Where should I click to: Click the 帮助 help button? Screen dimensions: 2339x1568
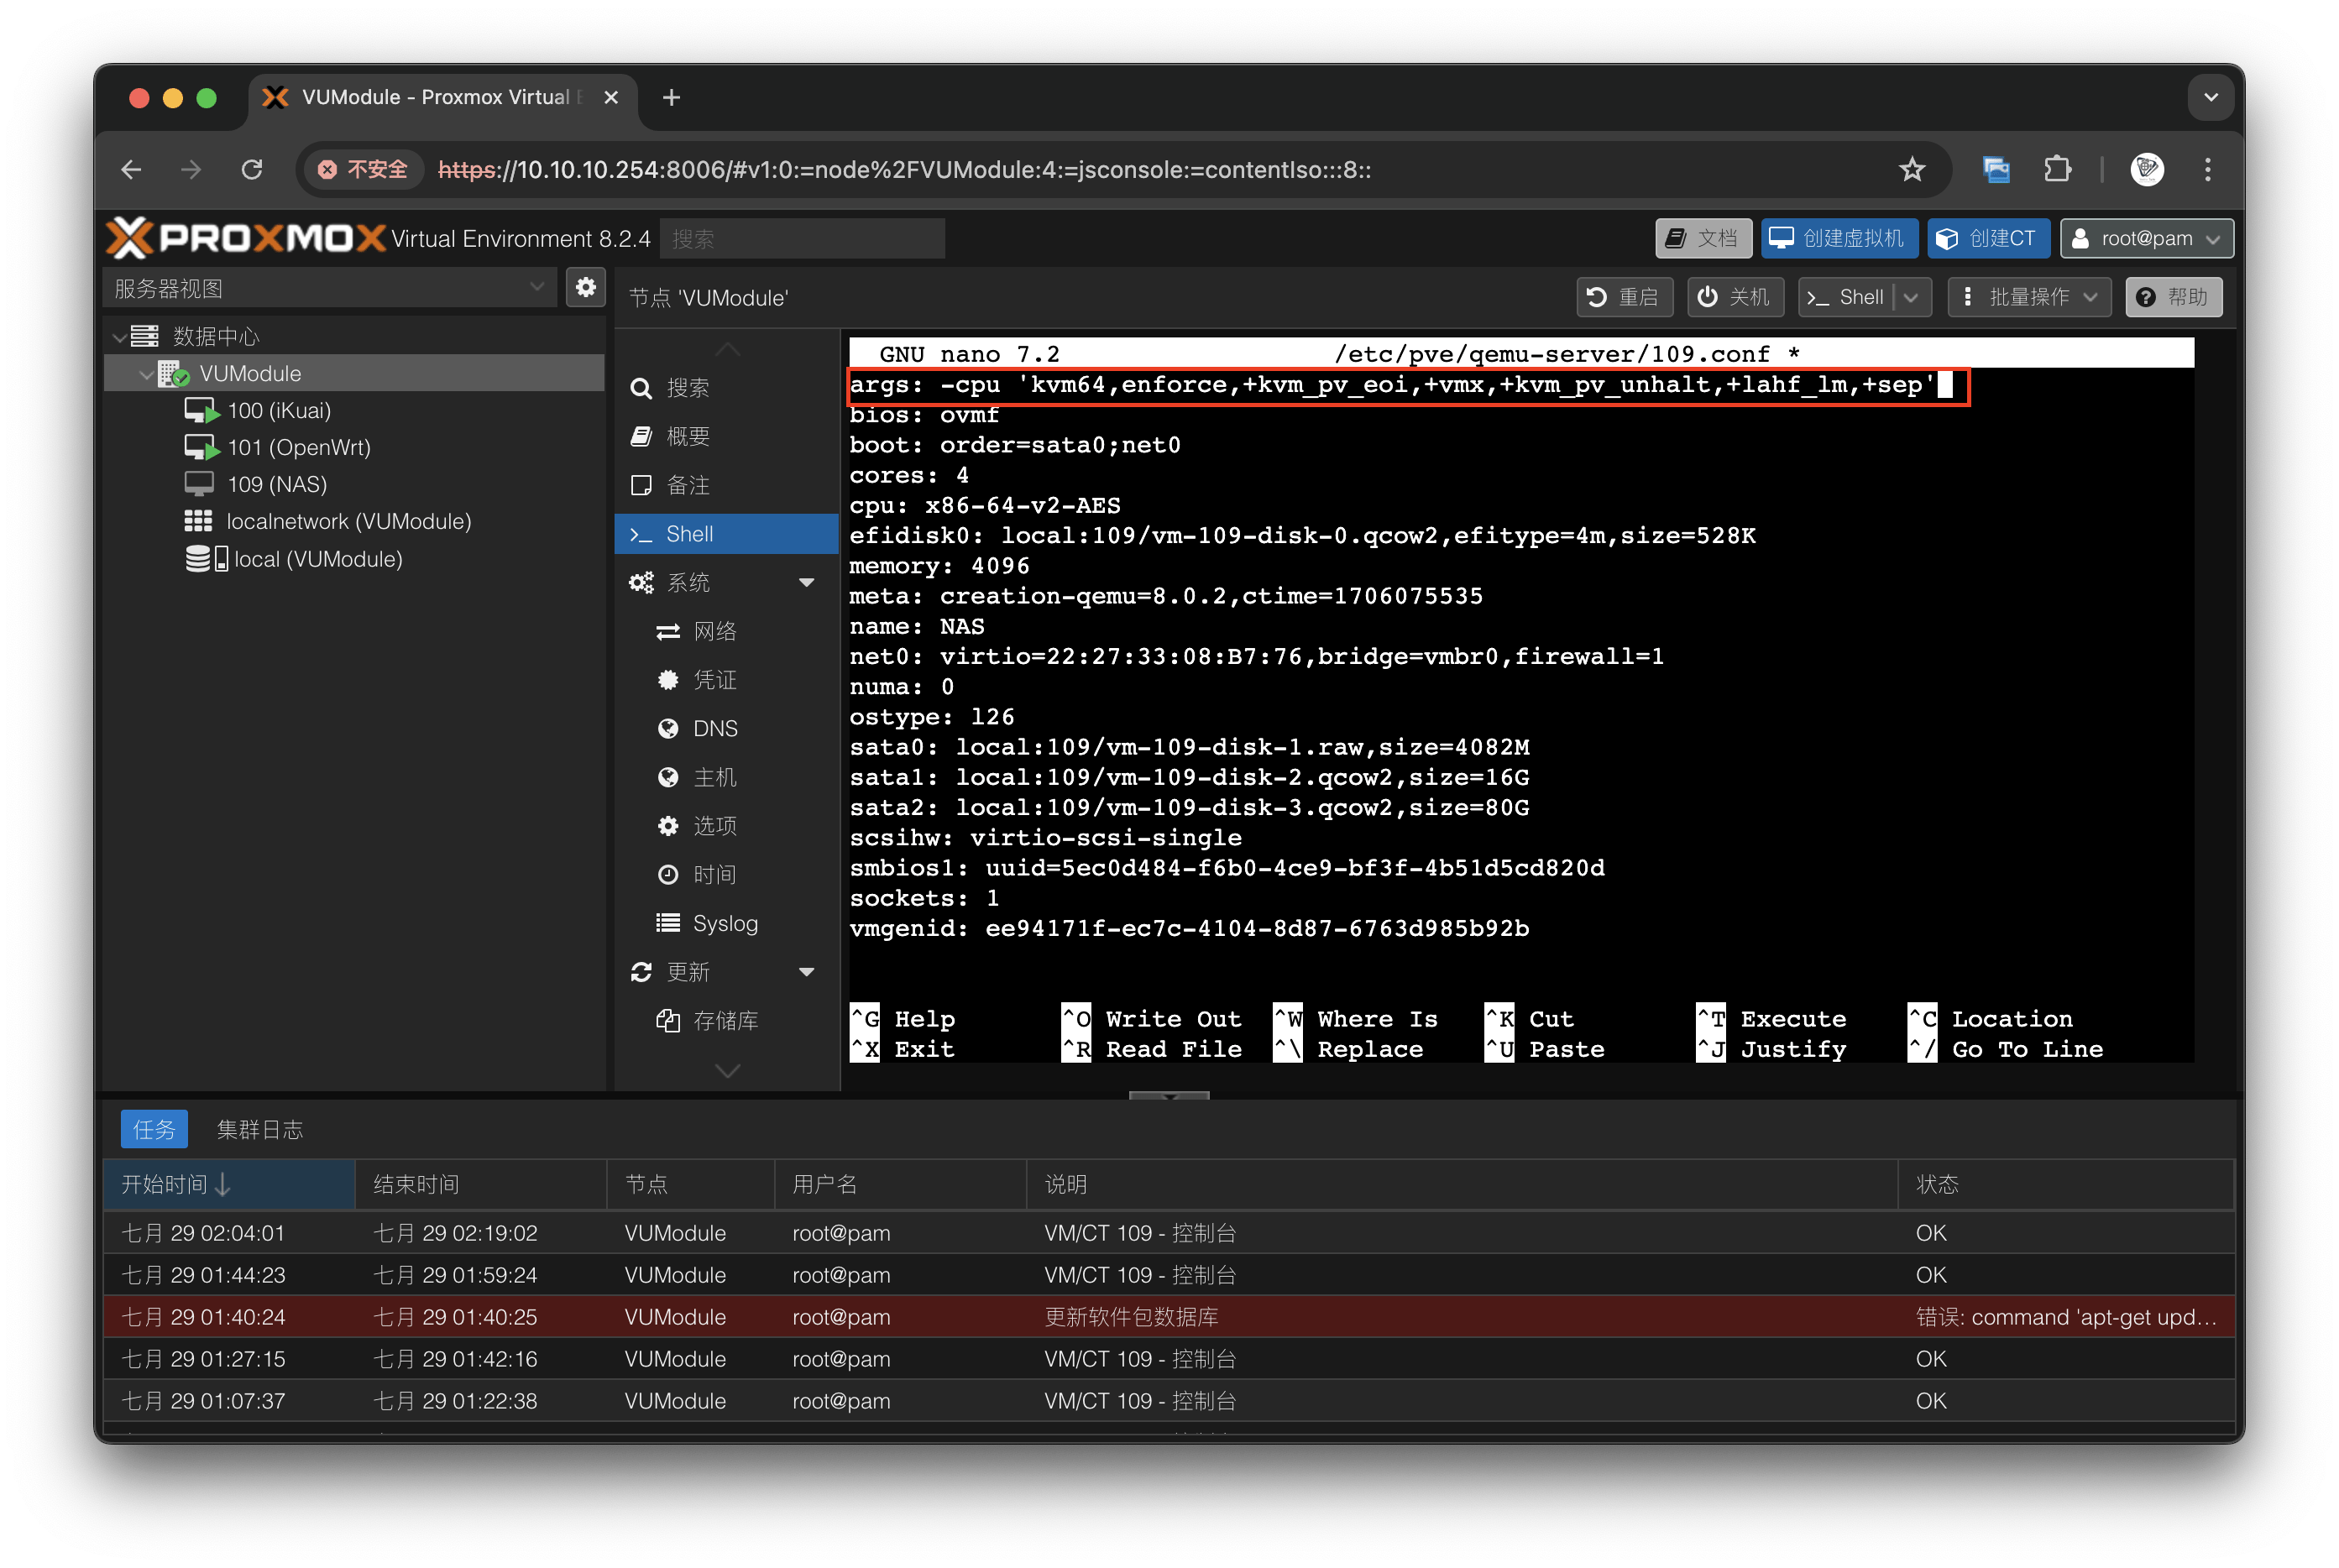[x=2172, y=297]
